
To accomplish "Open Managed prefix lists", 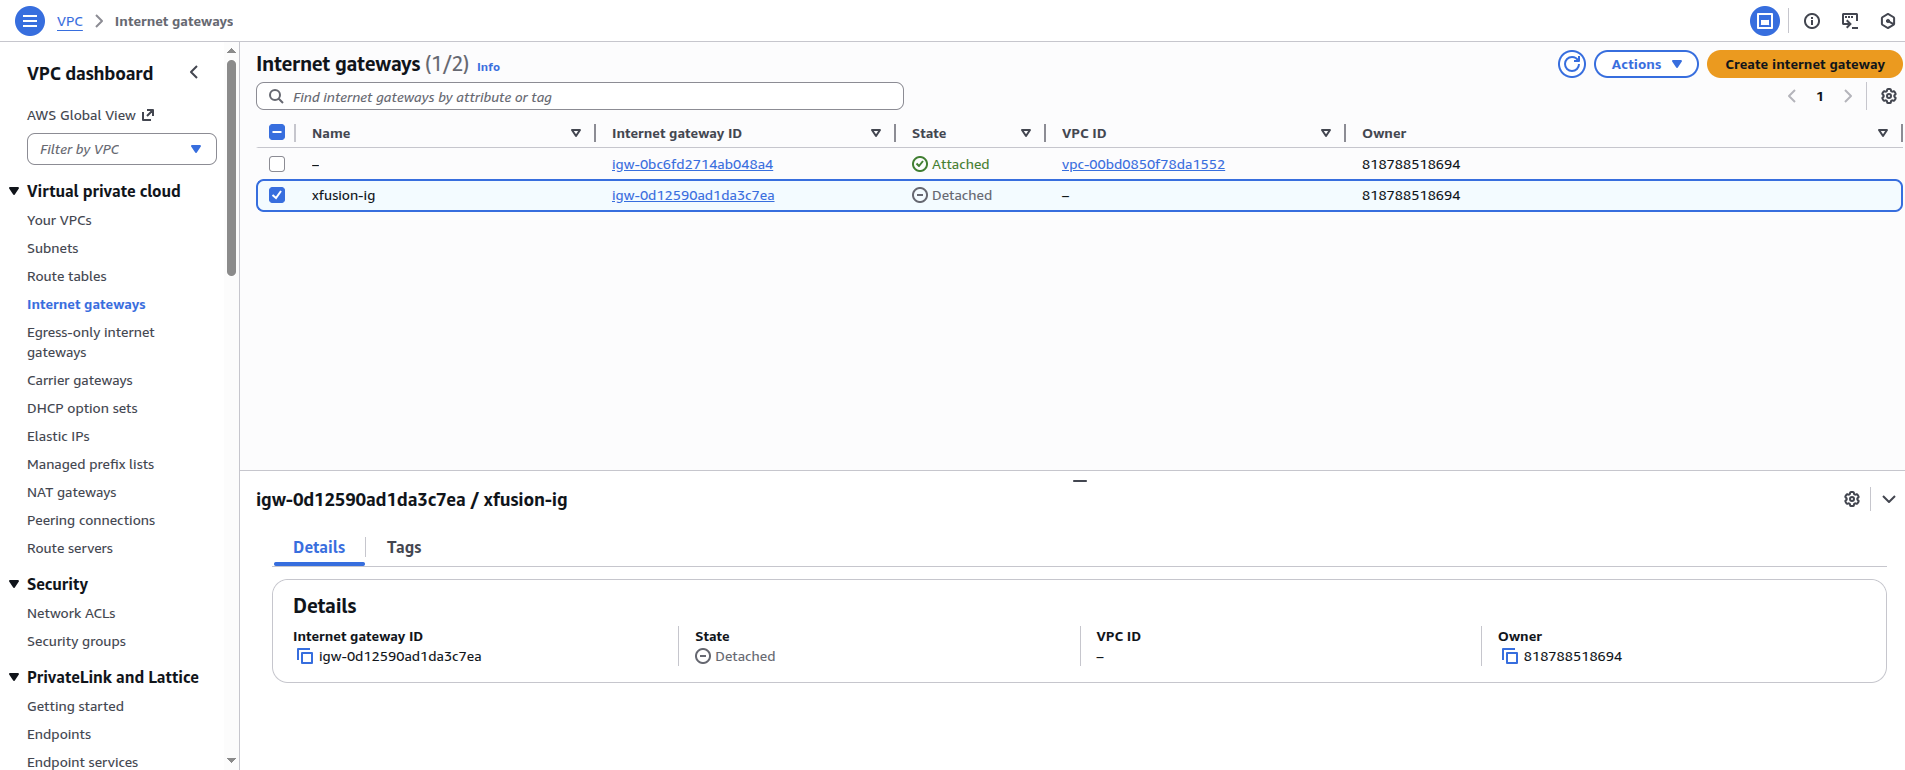I will 90,464.
